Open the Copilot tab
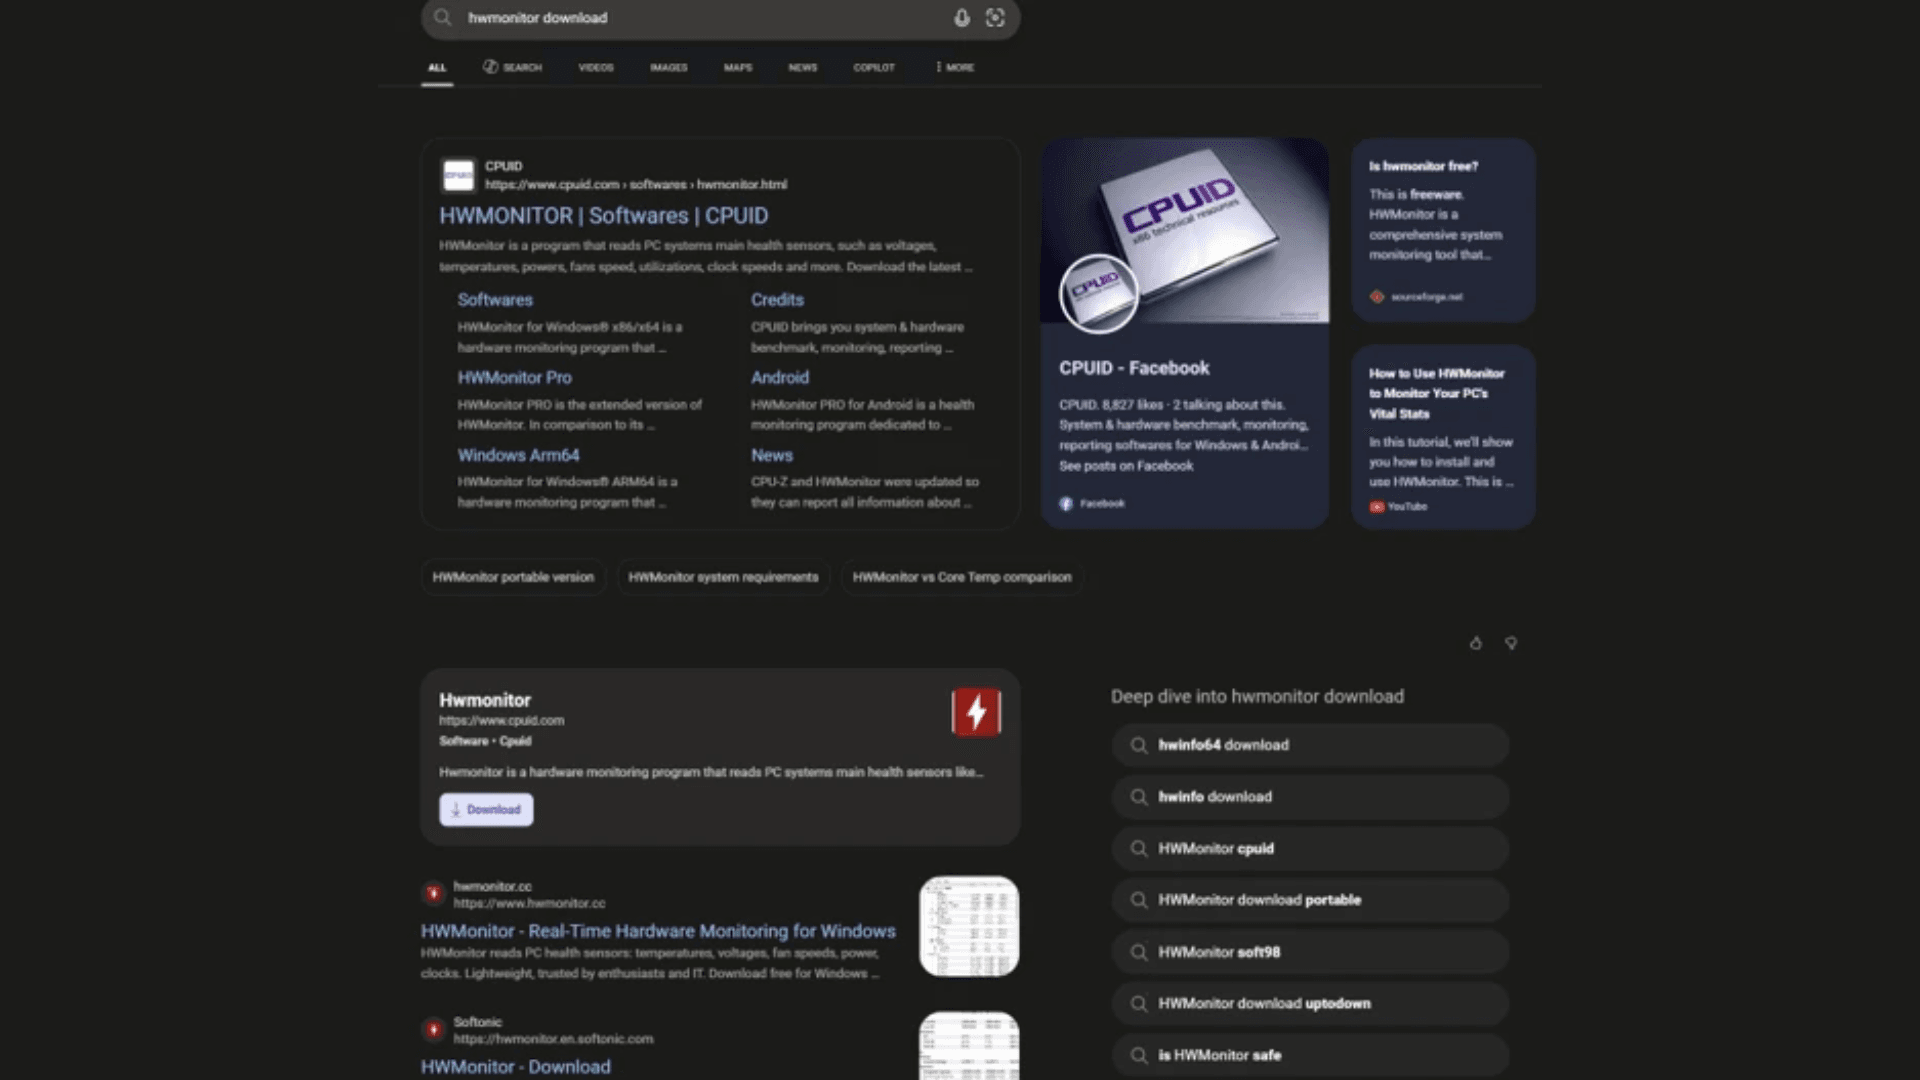Image resolution: width=1920 pixels, height=1080 pixels. (874, 68)
